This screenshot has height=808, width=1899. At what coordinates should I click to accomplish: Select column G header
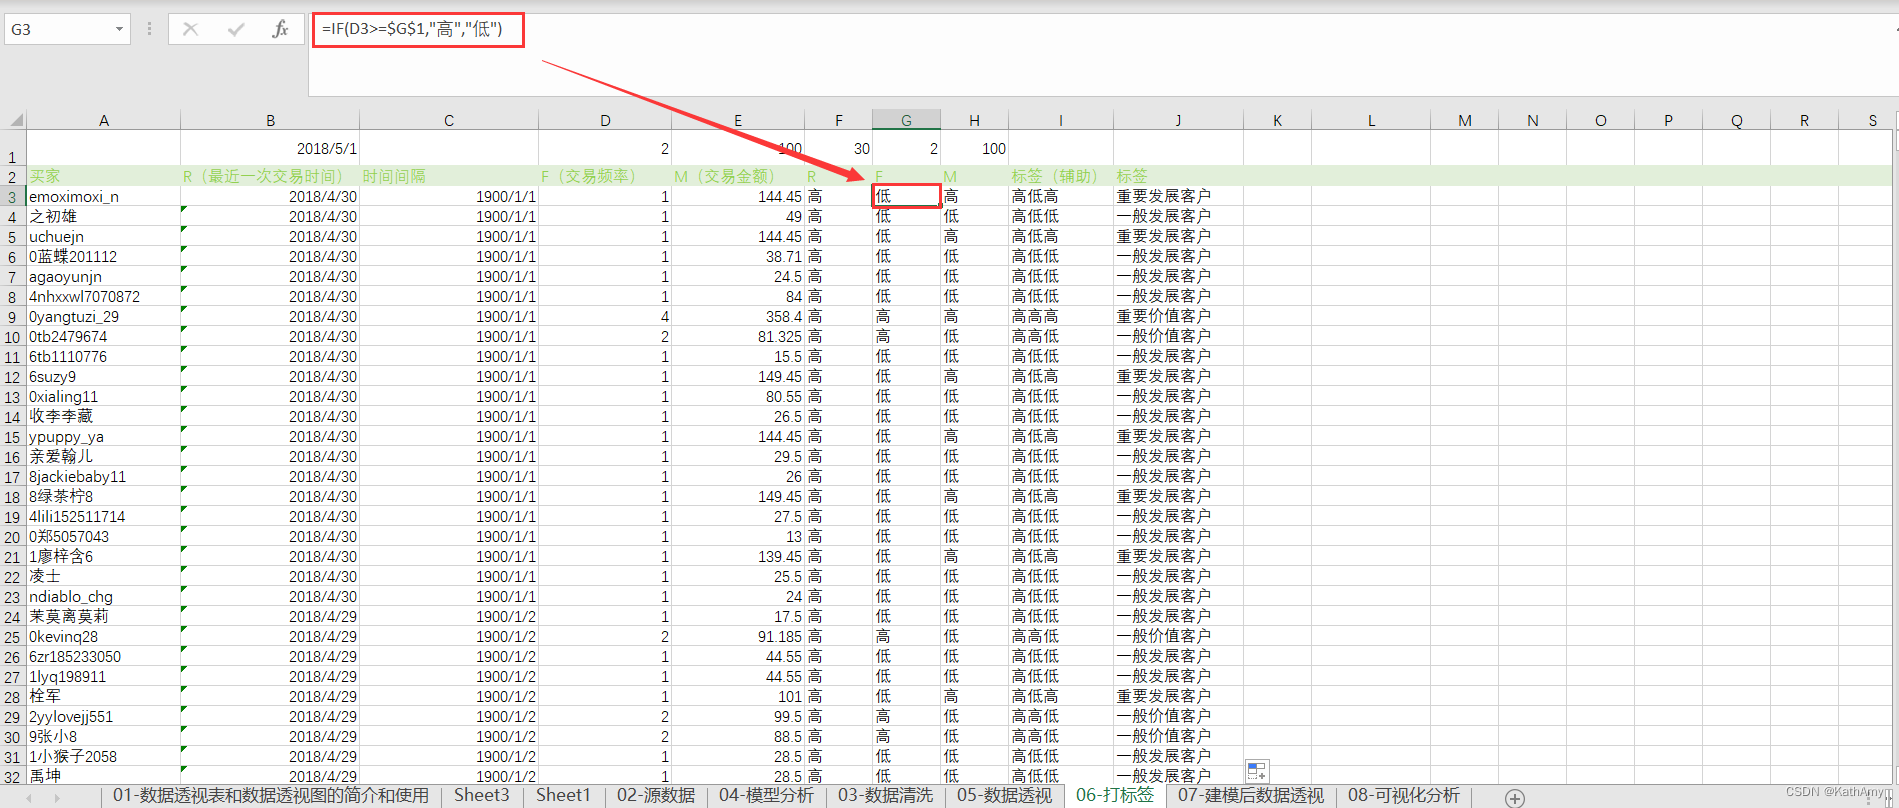[906, 120]
